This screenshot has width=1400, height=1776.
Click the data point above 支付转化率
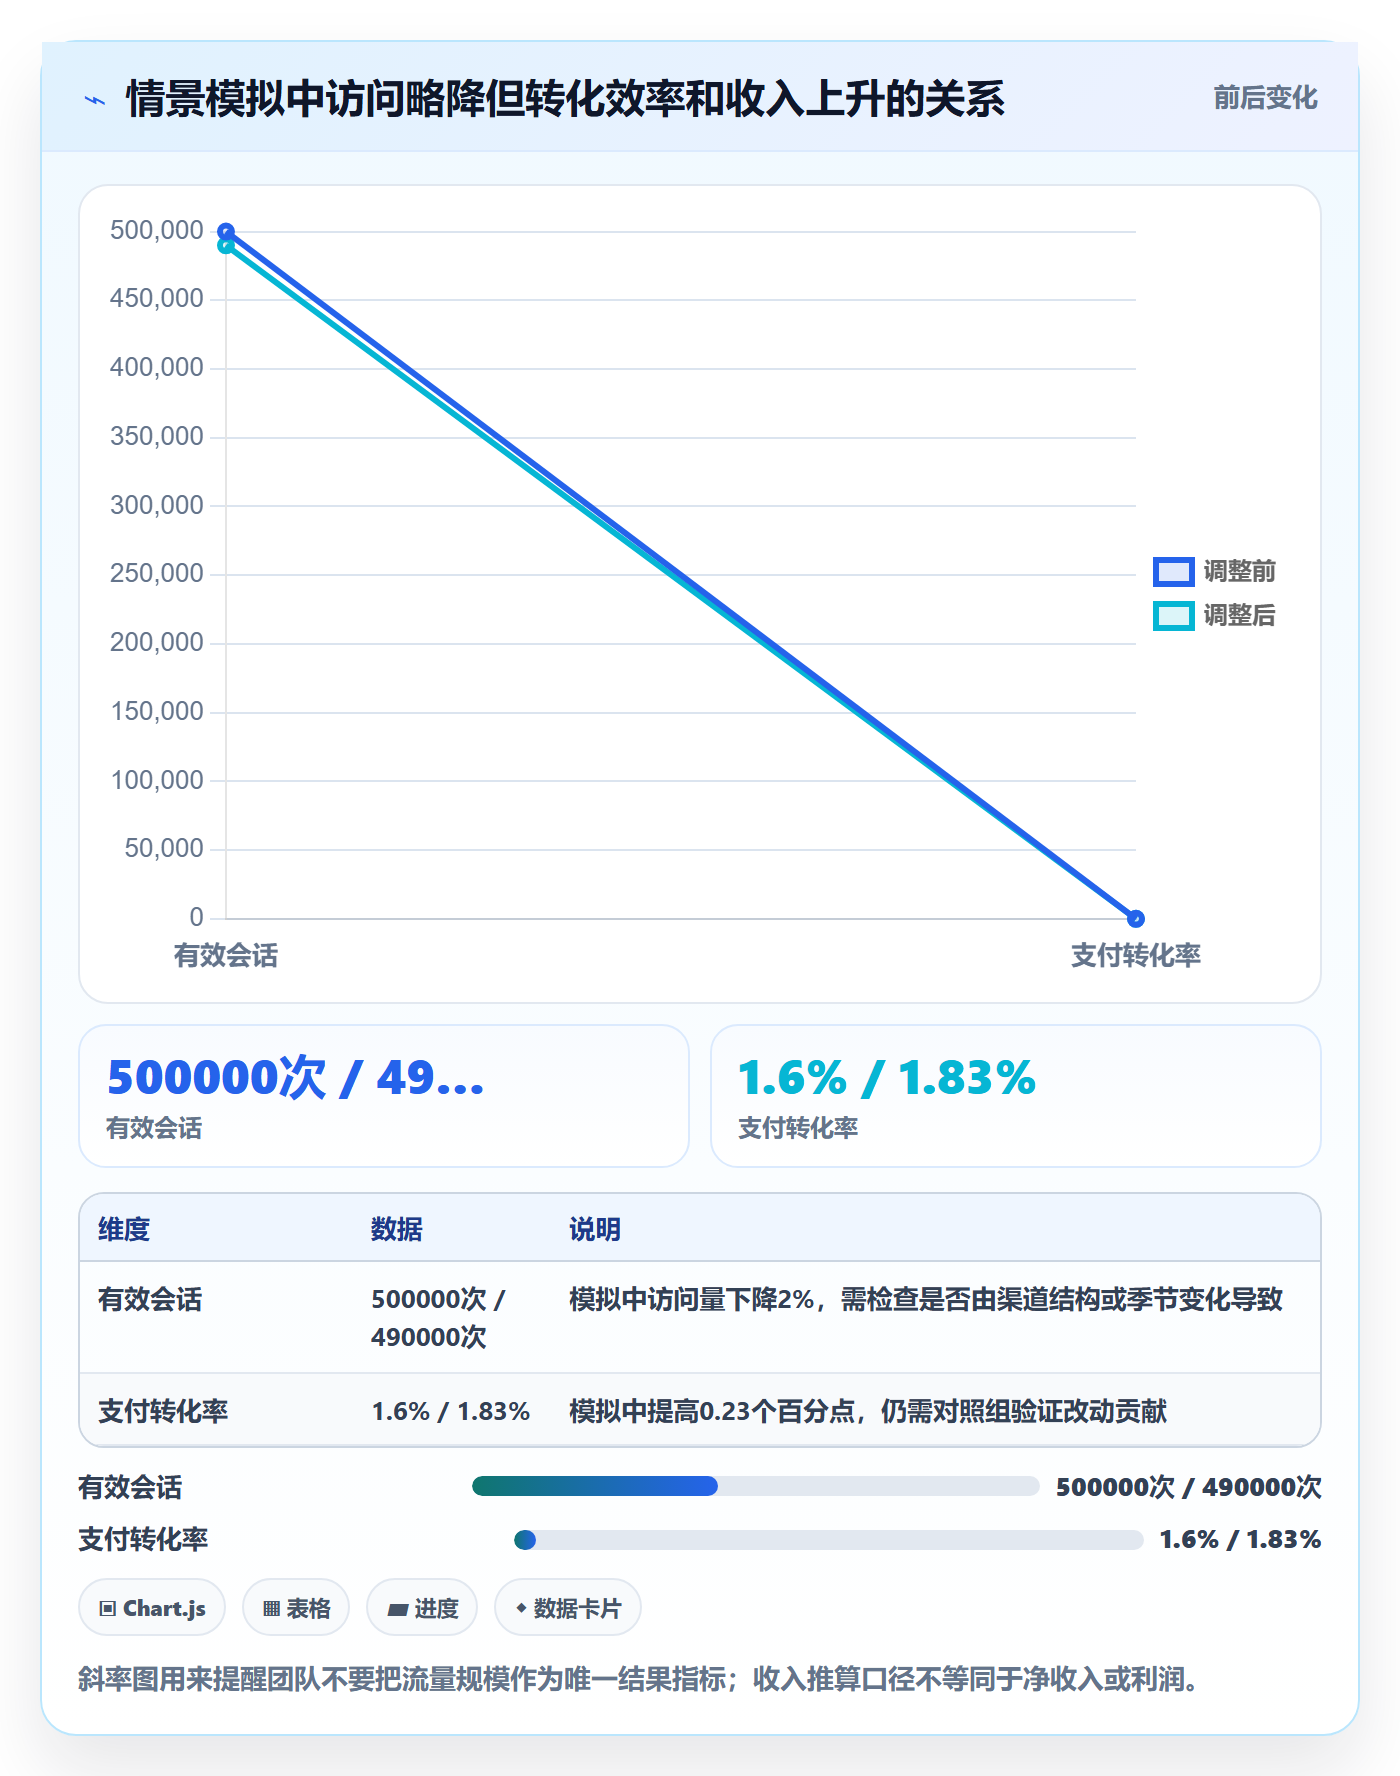[x=1135, y=918]
